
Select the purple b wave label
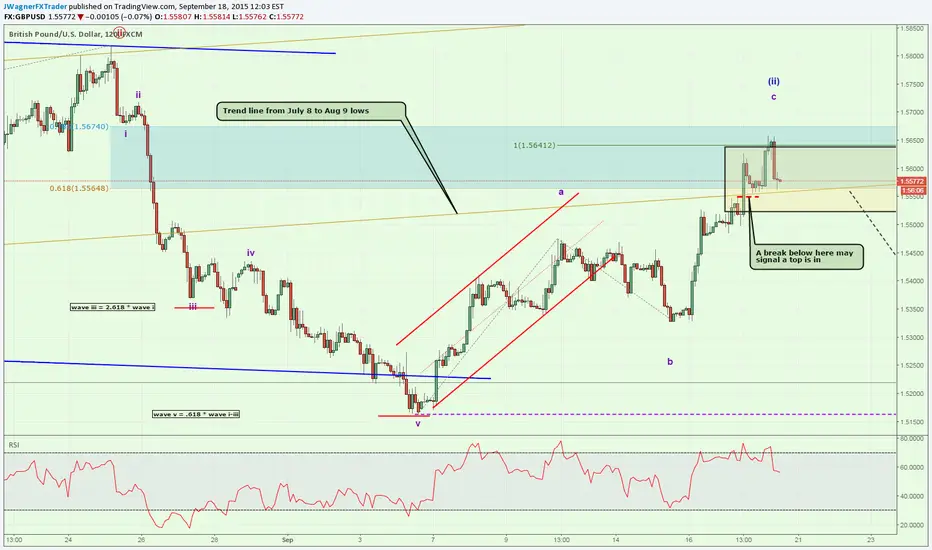point(670,362)
